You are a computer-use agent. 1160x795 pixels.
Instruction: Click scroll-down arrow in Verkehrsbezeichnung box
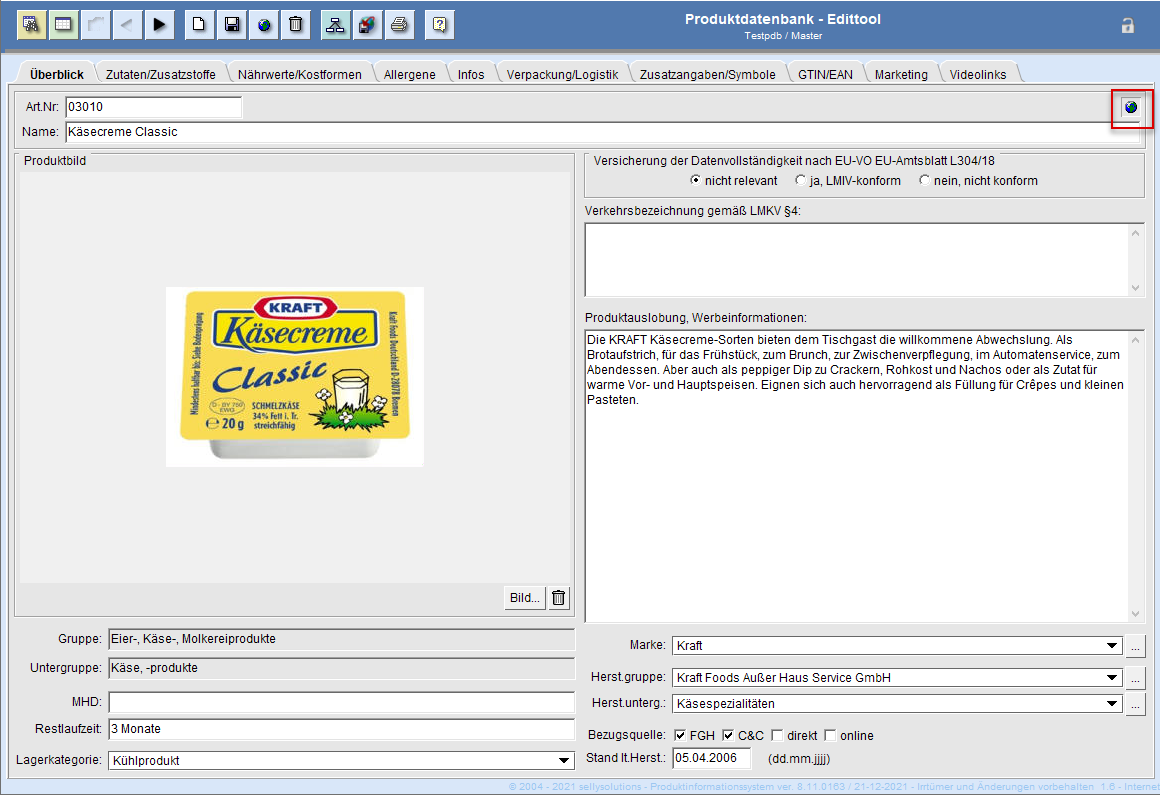coord(1136,288)
